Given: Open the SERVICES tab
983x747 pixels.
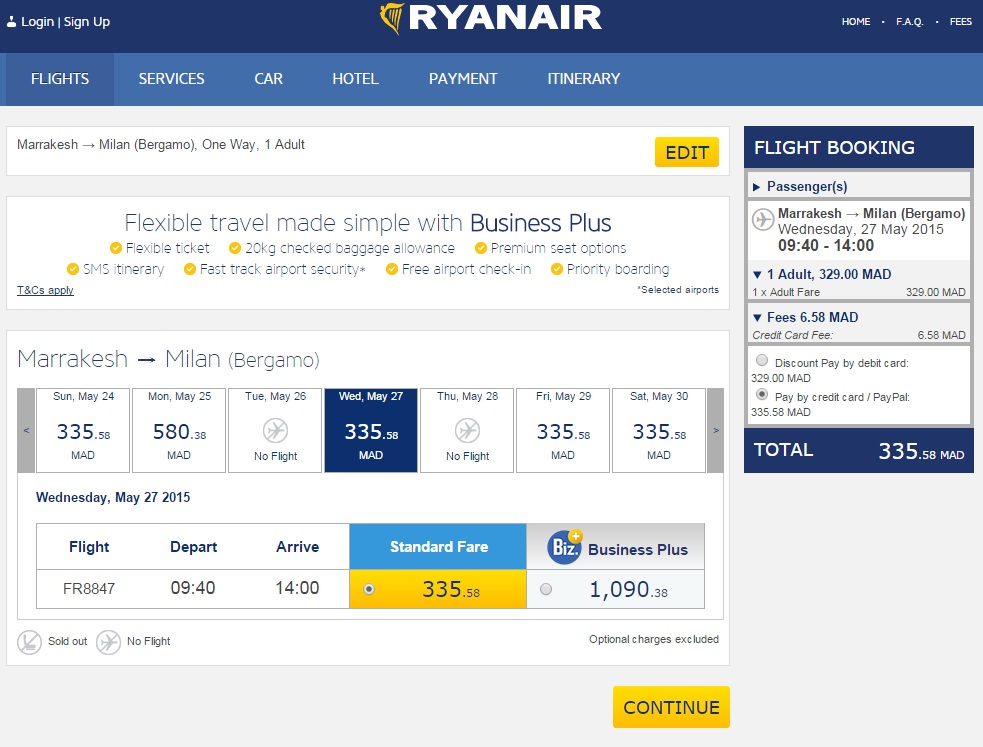Looking at the screenshot, I should [172, 79].
